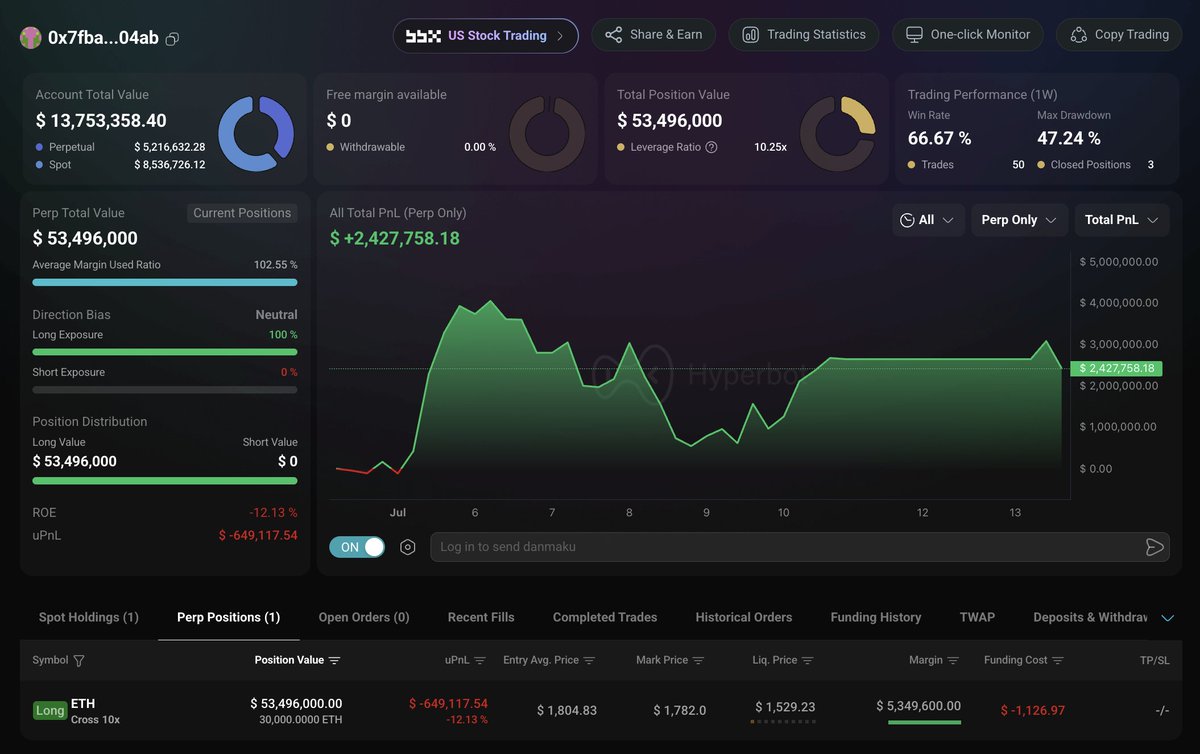Sort by Liq. Price icon
1200x754 pixels.
click(x=807, y=661)
